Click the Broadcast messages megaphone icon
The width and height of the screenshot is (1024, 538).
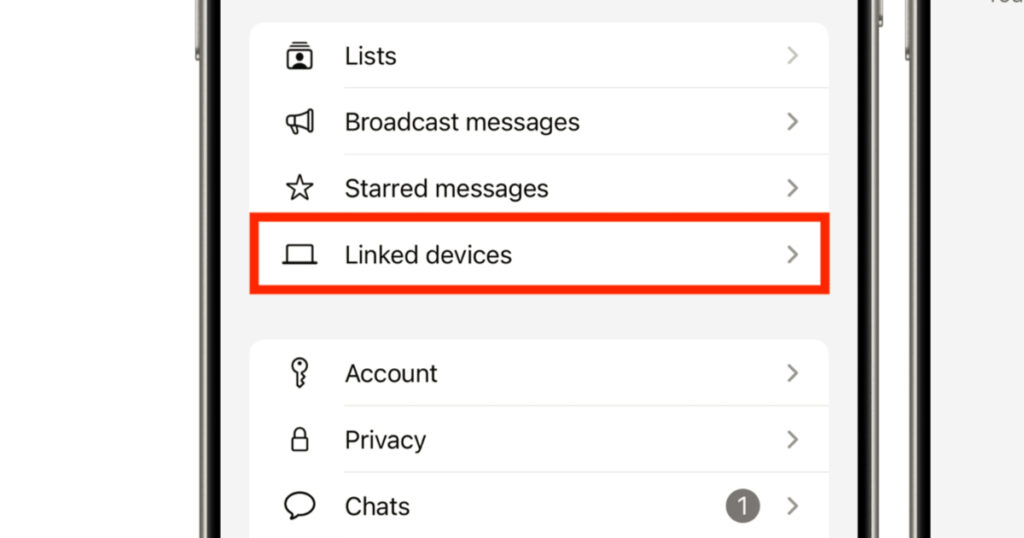tap(299, 122)
